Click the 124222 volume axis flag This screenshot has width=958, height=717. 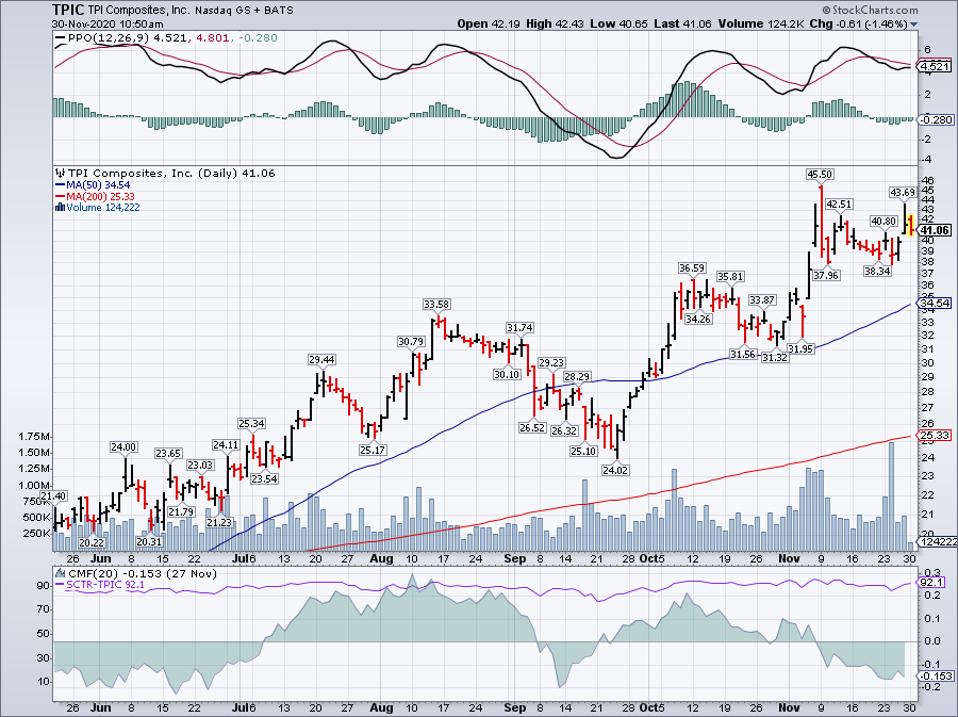pos(938,541)
